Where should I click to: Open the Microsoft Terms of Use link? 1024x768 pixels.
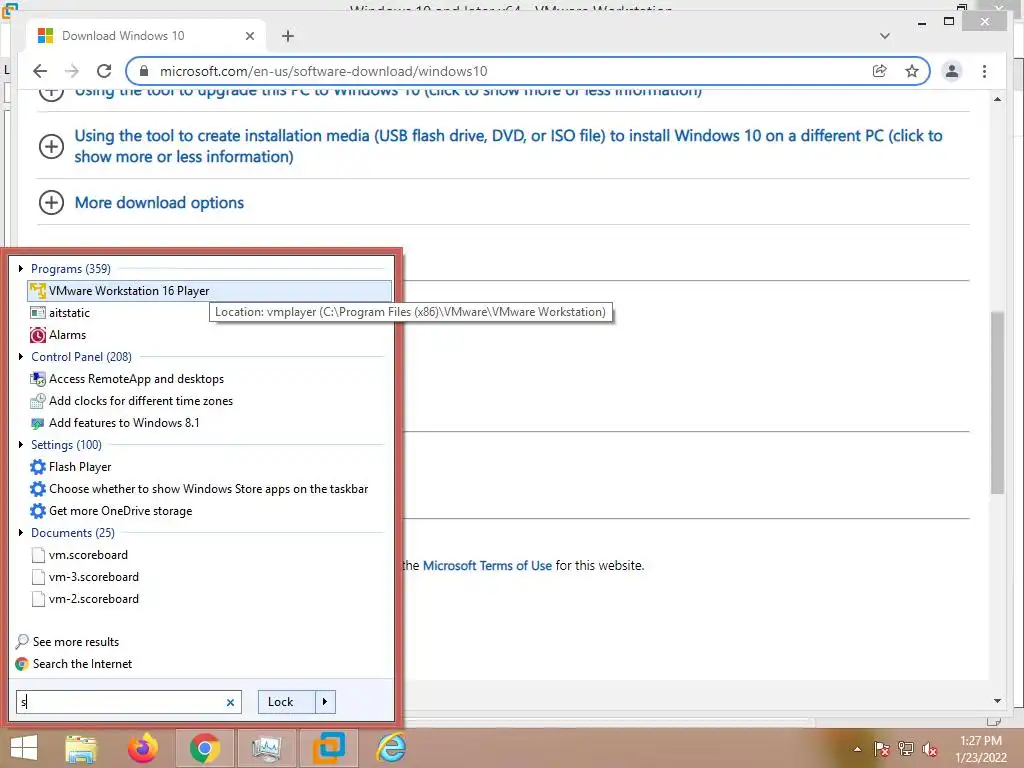tap(487, 566)
